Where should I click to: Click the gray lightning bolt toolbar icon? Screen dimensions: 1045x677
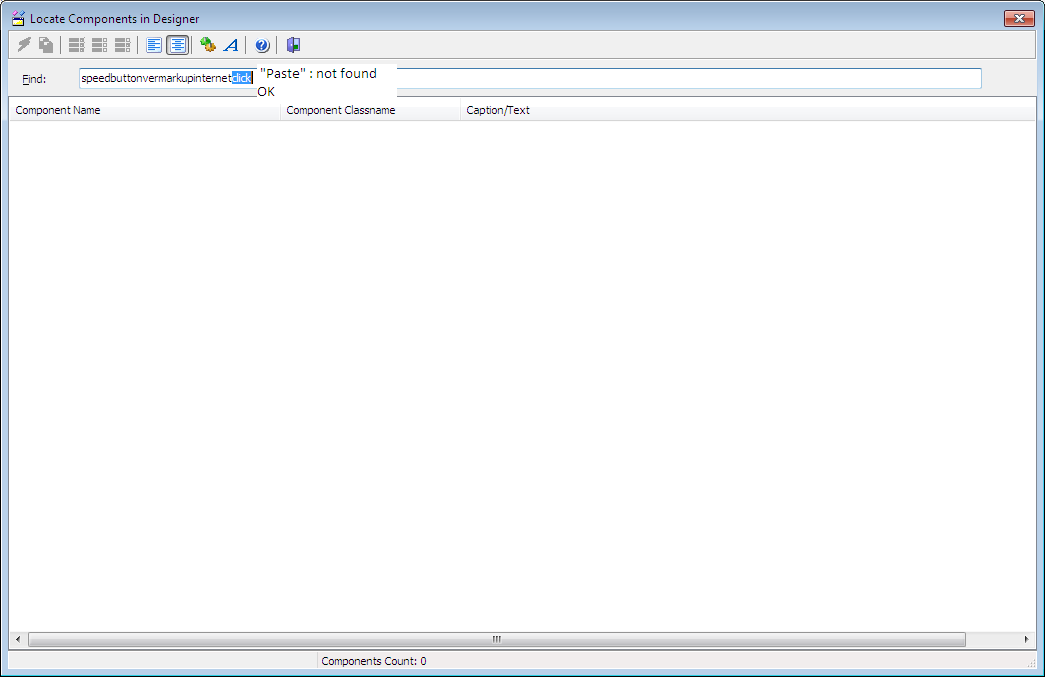[25, 45]
